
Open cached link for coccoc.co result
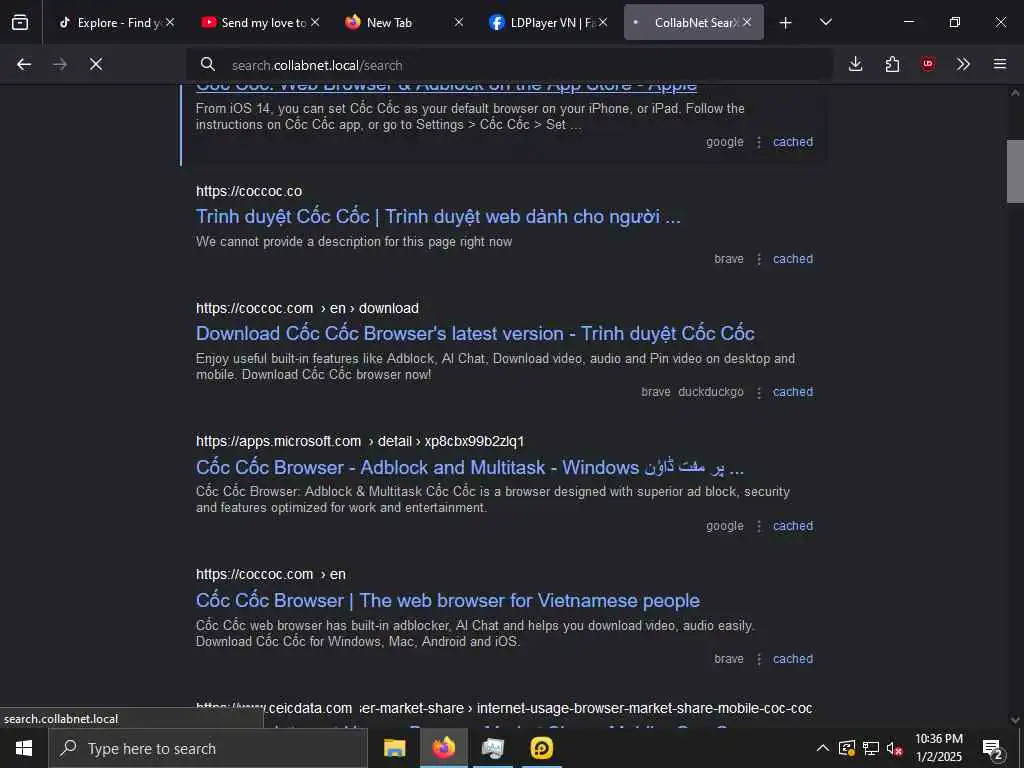pos(793,259)
